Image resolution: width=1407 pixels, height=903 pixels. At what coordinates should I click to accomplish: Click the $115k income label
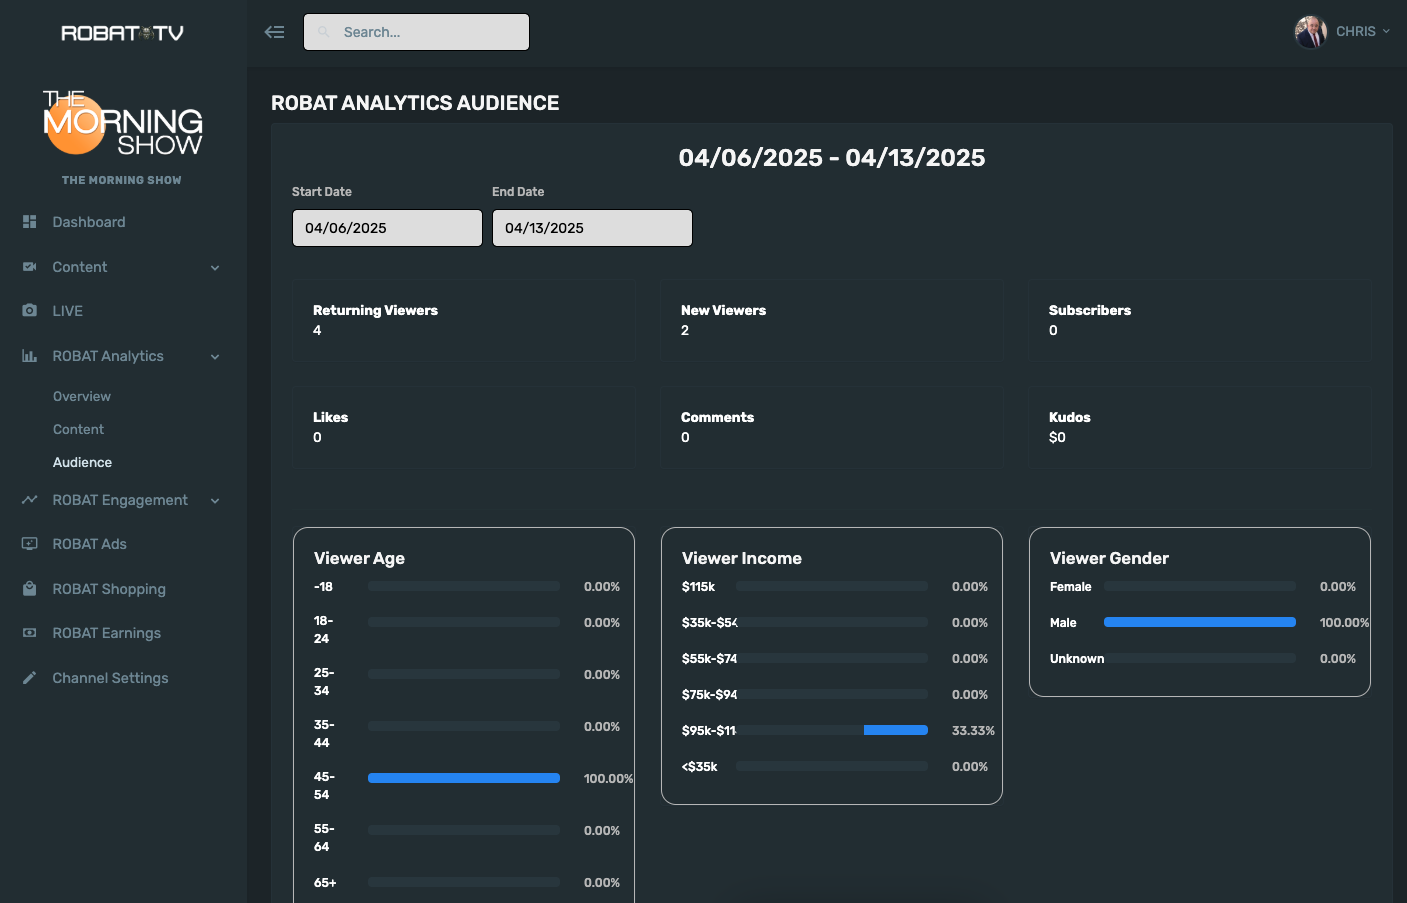[x=698, y=587]
